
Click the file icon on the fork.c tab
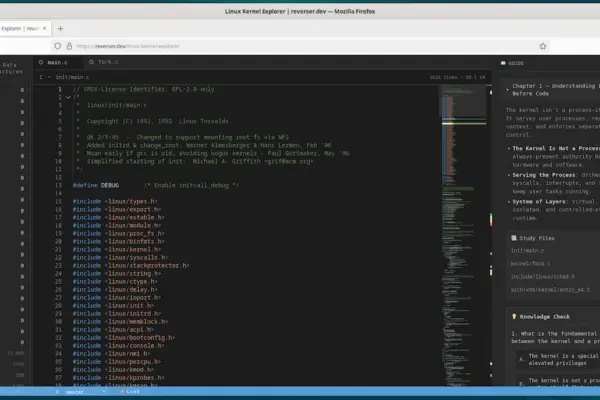click(x=91, y=62)
